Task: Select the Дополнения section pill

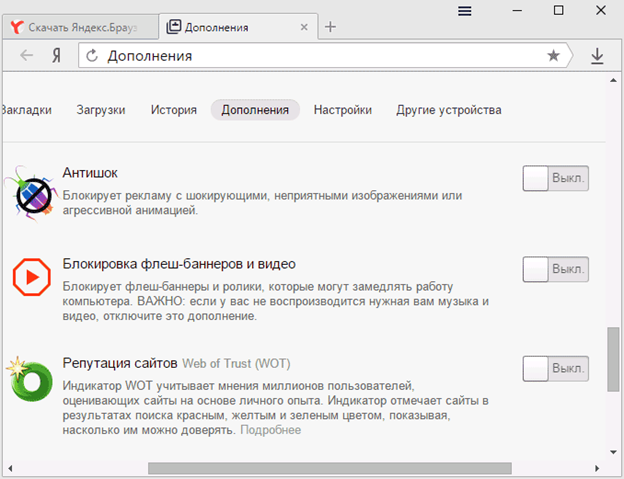Action: (255, 110)
